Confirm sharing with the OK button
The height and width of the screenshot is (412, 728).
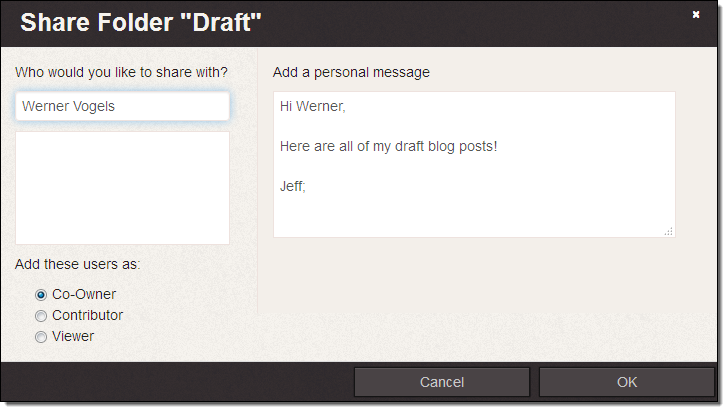tap(626, 382)
